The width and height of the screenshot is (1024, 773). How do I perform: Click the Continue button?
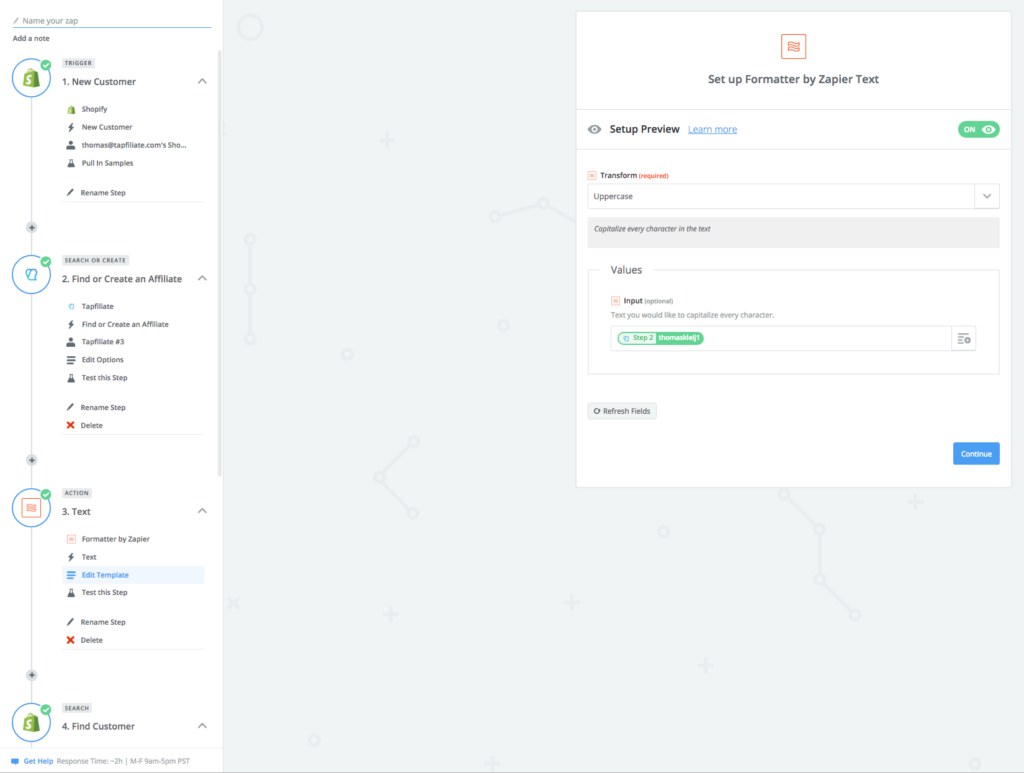click(976, 453)
